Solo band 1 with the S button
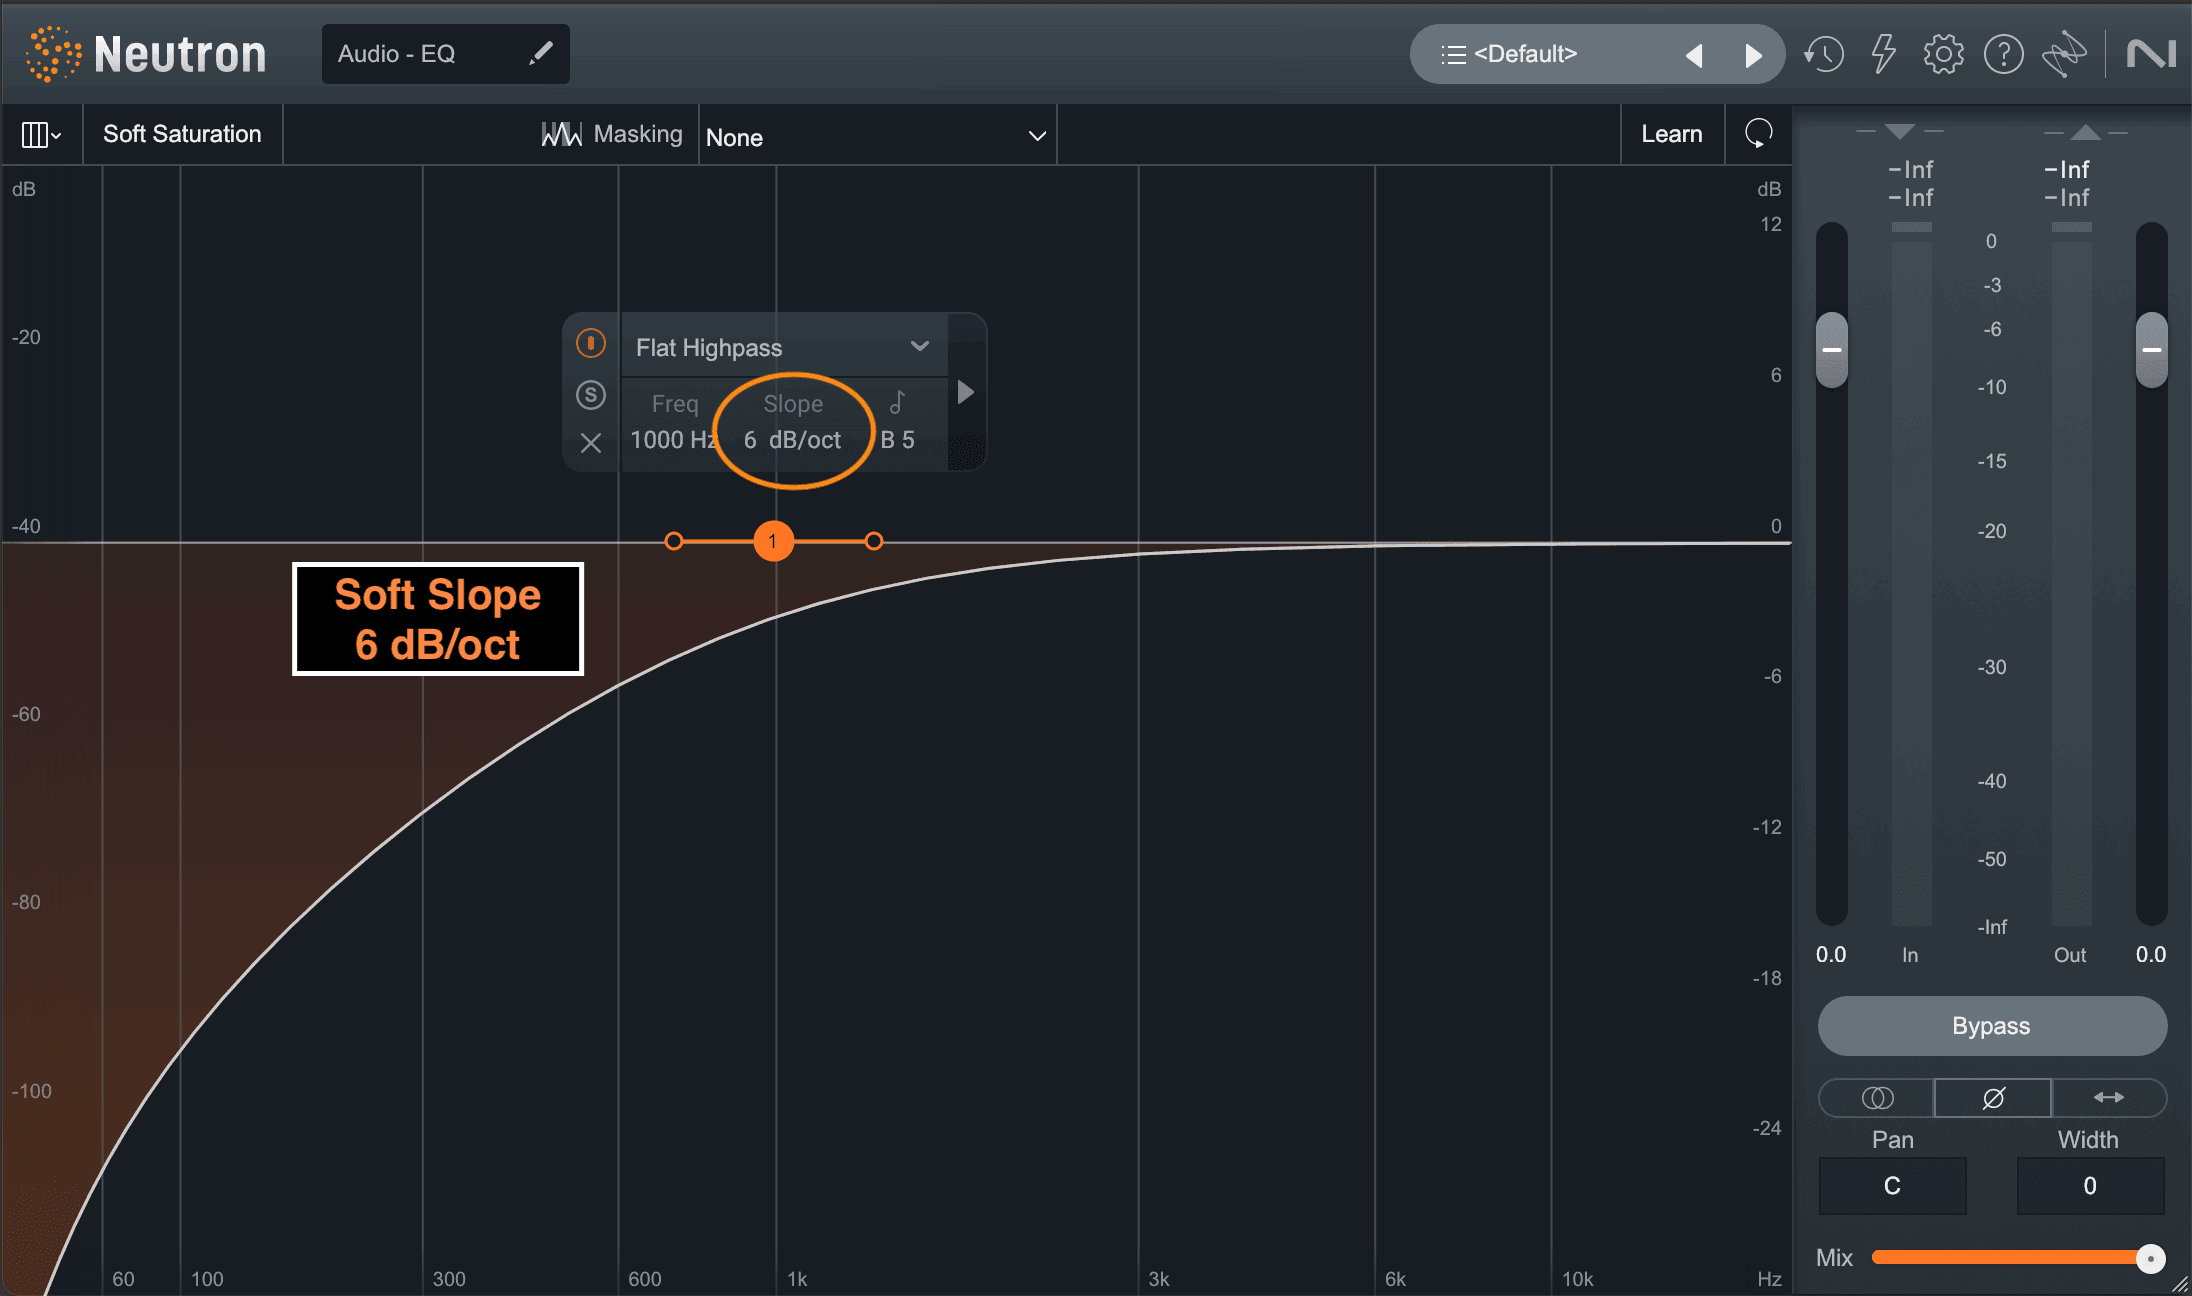The width and height of the screenshot is (2192, 1296). pos(591,395)
